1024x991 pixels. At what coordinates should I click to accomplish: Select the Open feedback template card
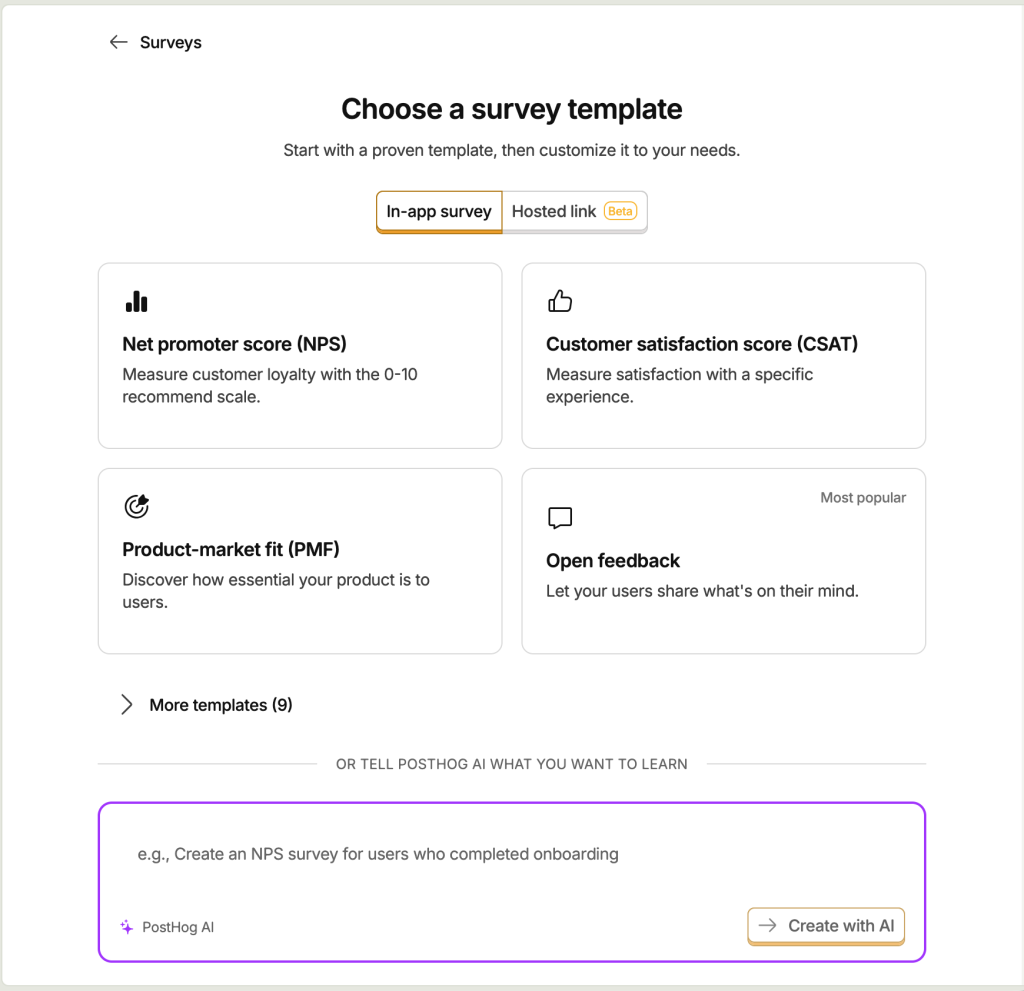(724, 561)
